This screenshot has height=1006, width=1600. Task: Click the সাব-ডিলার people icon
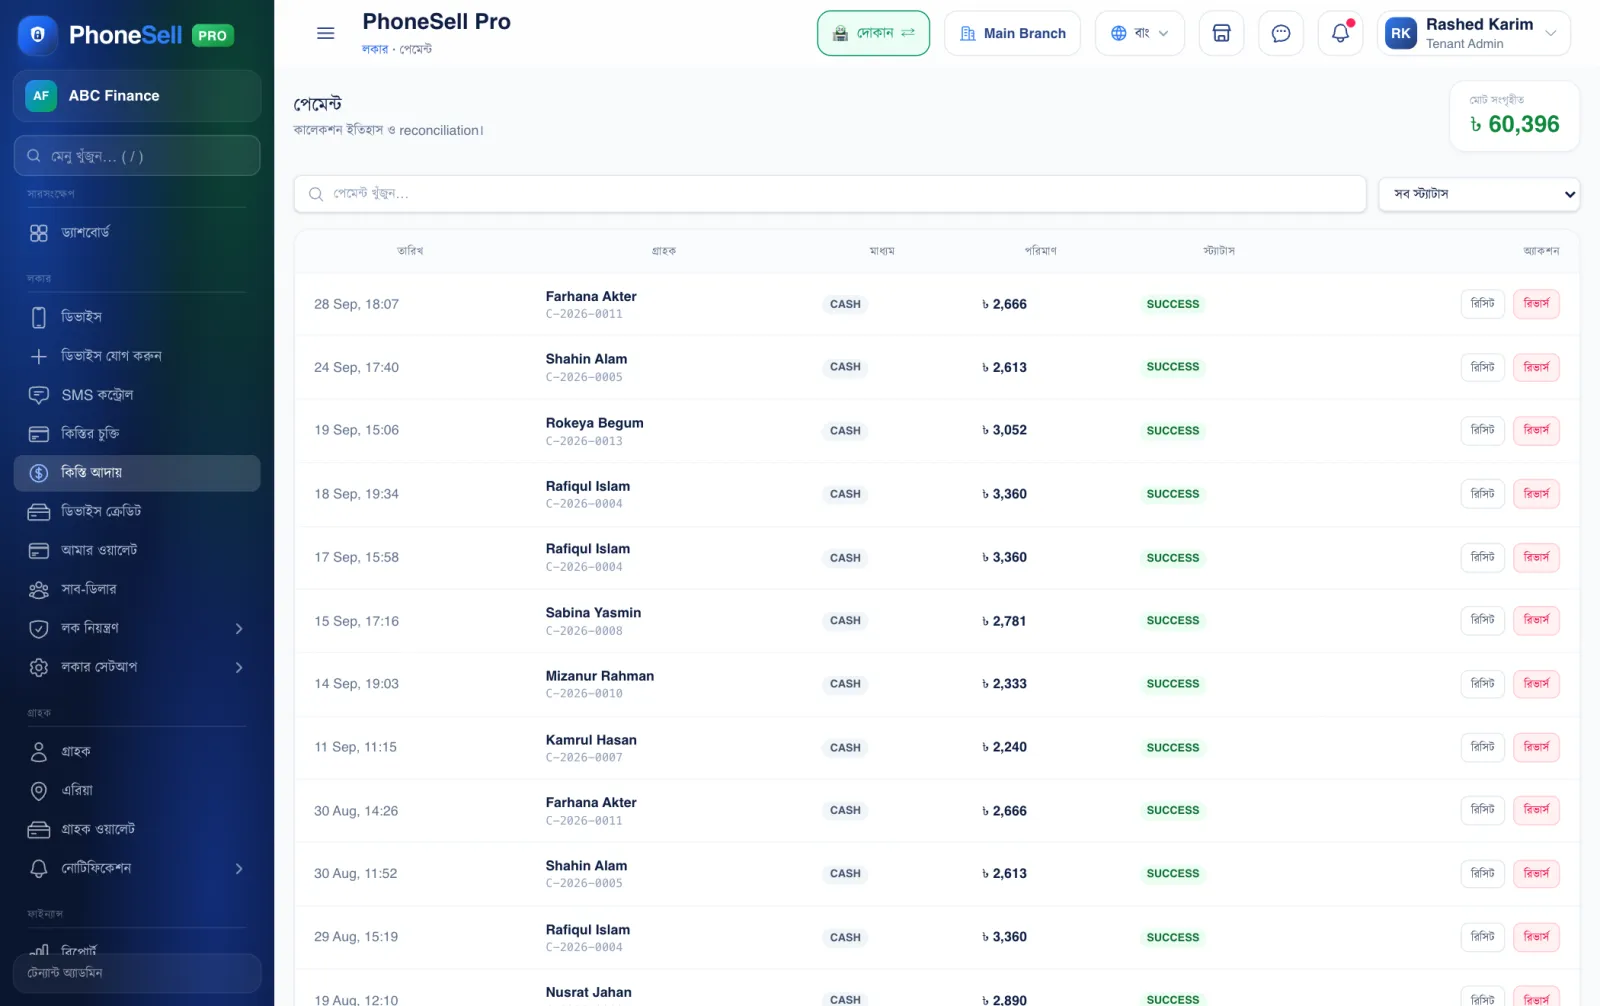pyautogui.click(x=38, y=590)
